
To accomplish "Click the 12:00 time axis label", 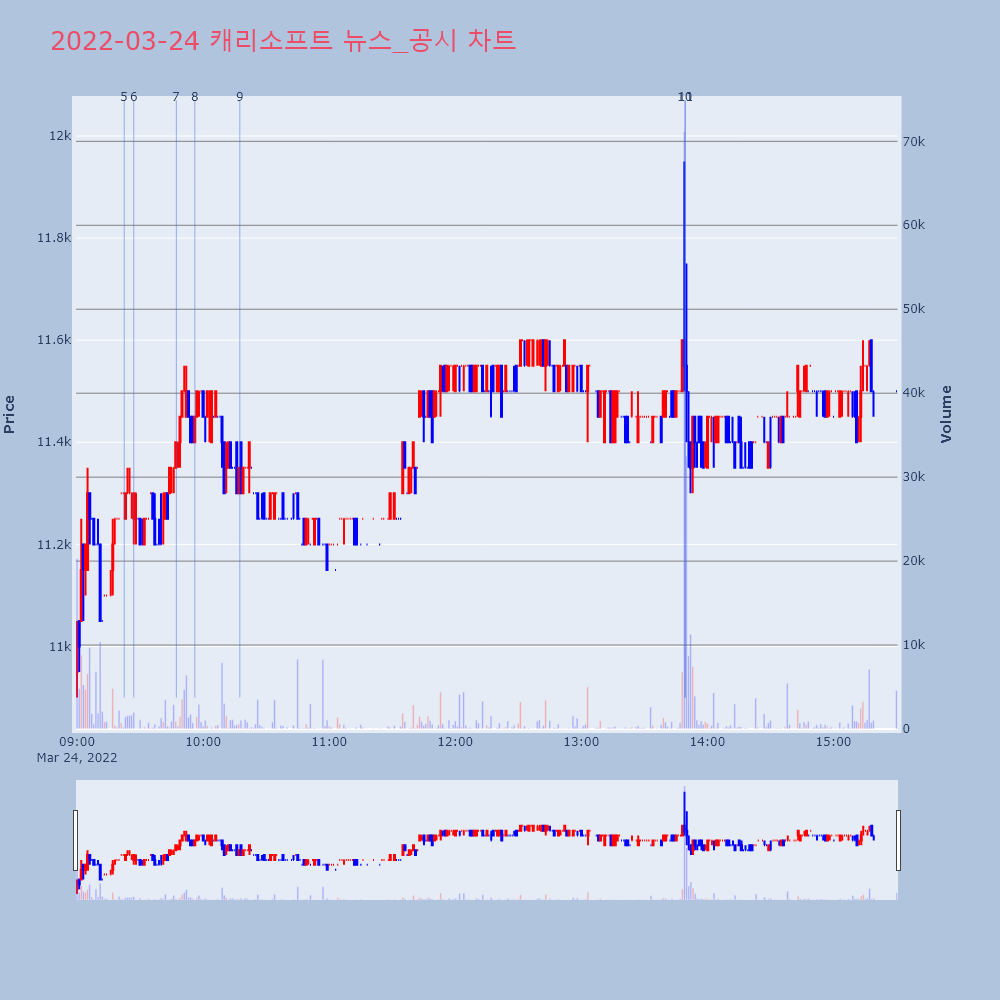I will [x=455, y=742].
